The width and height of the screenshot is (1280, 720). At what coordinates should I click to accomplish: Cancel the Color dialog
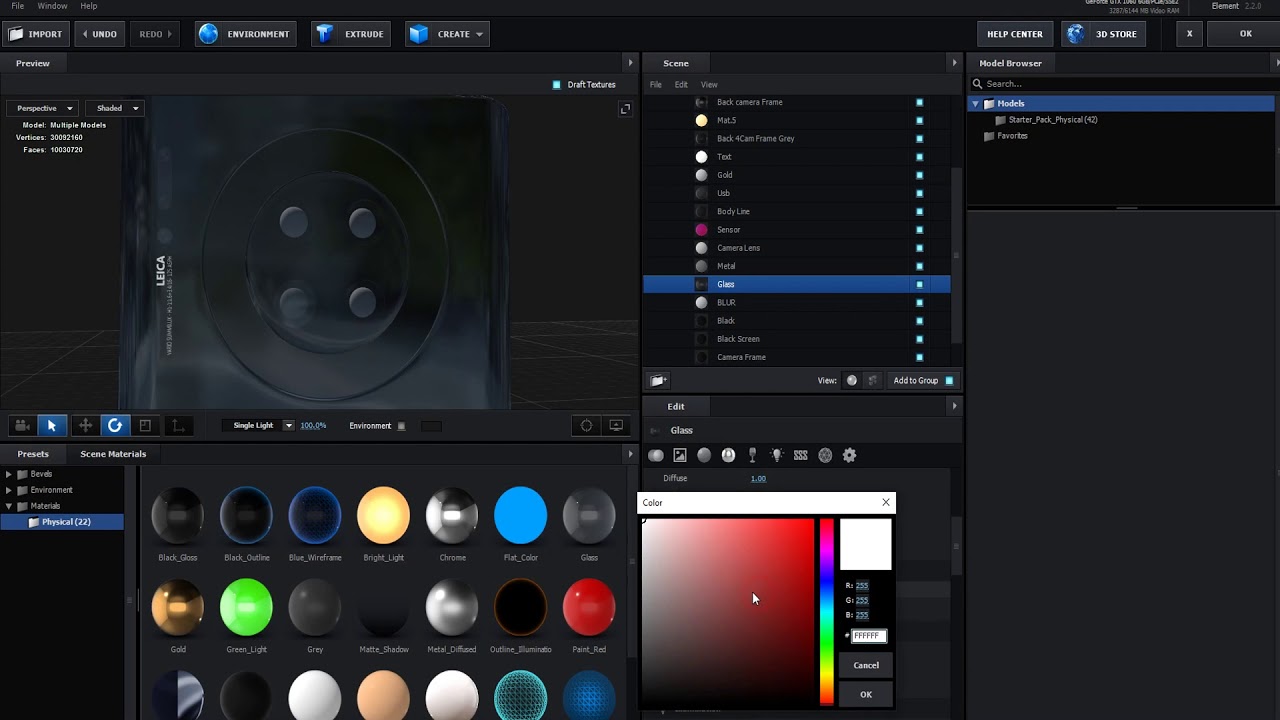tap(866, 665)
